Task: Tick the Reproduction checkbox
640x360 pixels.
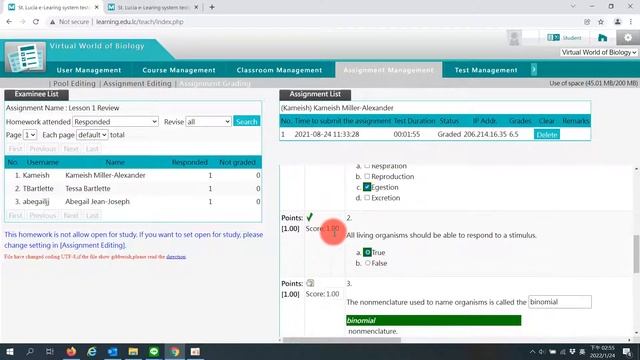Action: click(367, 176)
